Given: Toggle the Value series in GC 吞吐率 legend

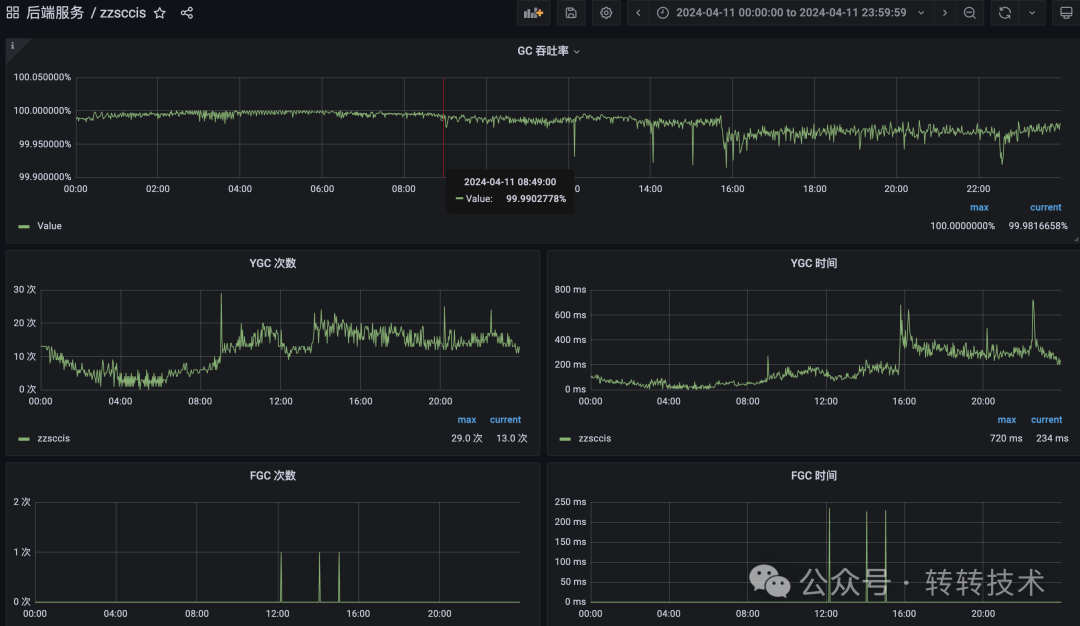Looking at the screenshot, I should coord(49,226).
